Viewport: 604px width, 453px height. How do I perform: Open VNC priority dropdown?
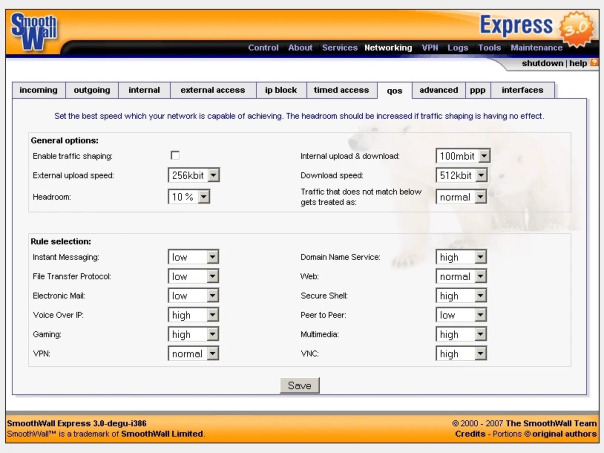click(x=461, y=353)
